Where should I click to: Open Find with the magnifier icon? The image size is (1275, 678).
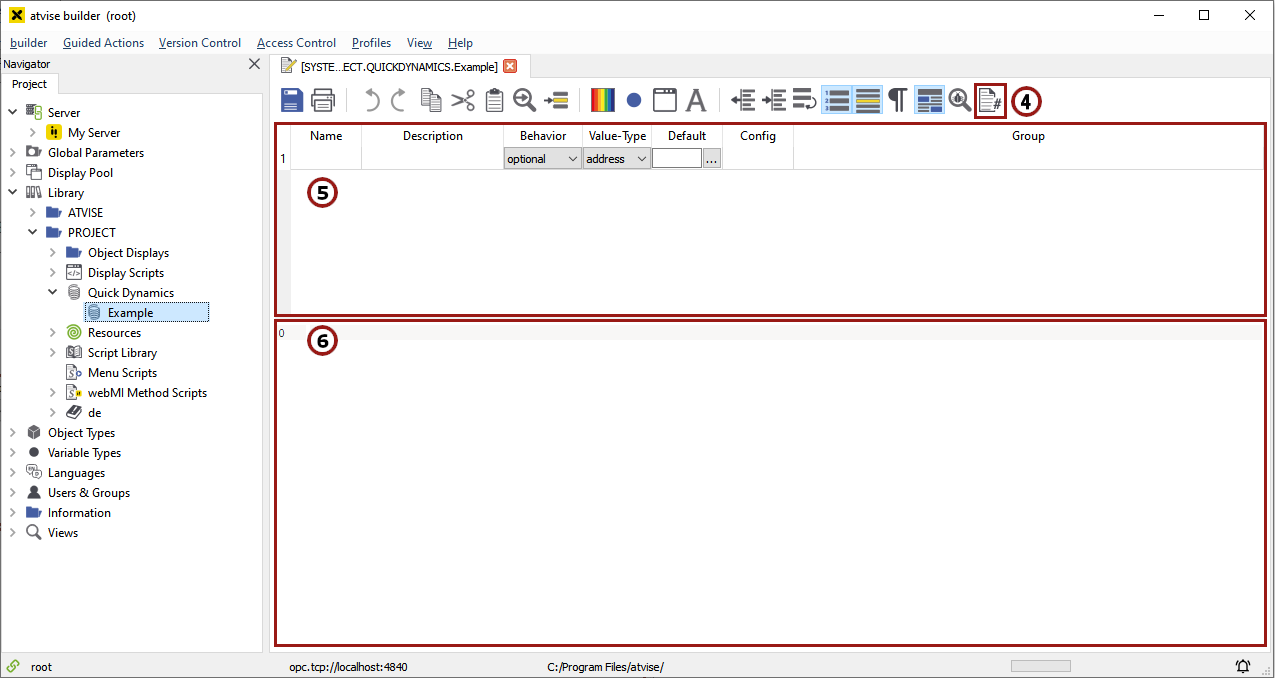coord(525,100)
